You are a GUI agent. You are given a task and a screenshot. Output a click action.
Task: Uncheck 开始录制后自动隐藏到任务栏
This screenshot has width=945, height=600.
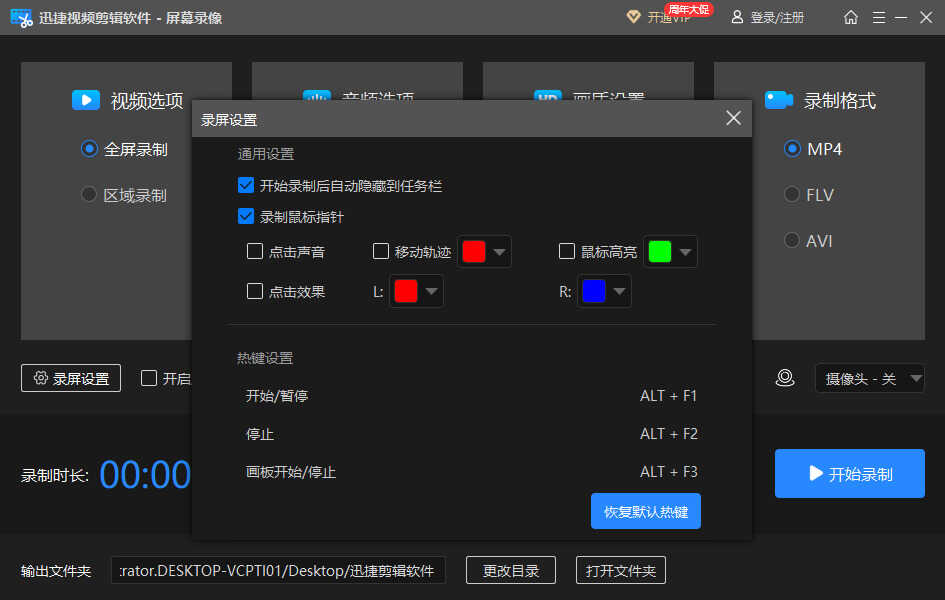click(246, 186)
